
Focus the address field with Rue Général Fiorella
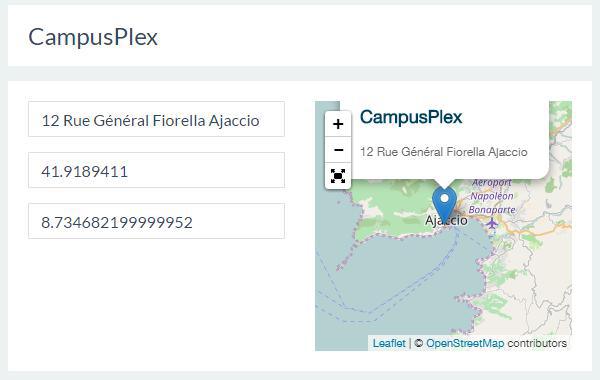(157, 119)
